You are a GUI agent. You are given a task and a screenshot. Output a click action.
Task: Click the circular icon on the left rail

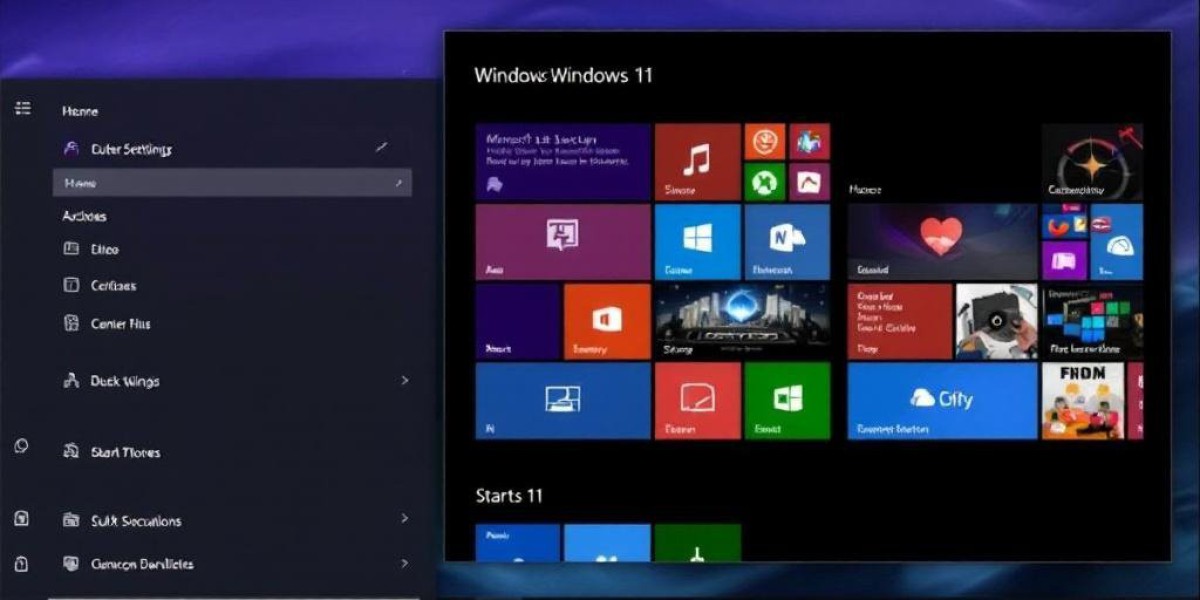[x=22, y=446]
